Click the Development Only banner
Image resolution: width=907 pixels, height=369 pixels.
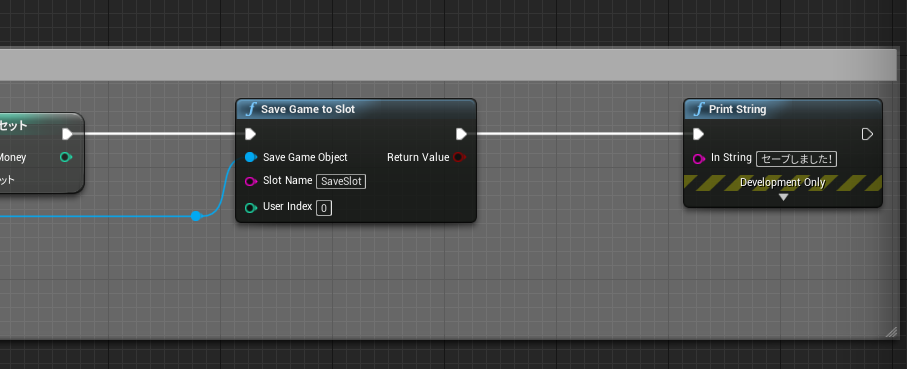(783, 183)
